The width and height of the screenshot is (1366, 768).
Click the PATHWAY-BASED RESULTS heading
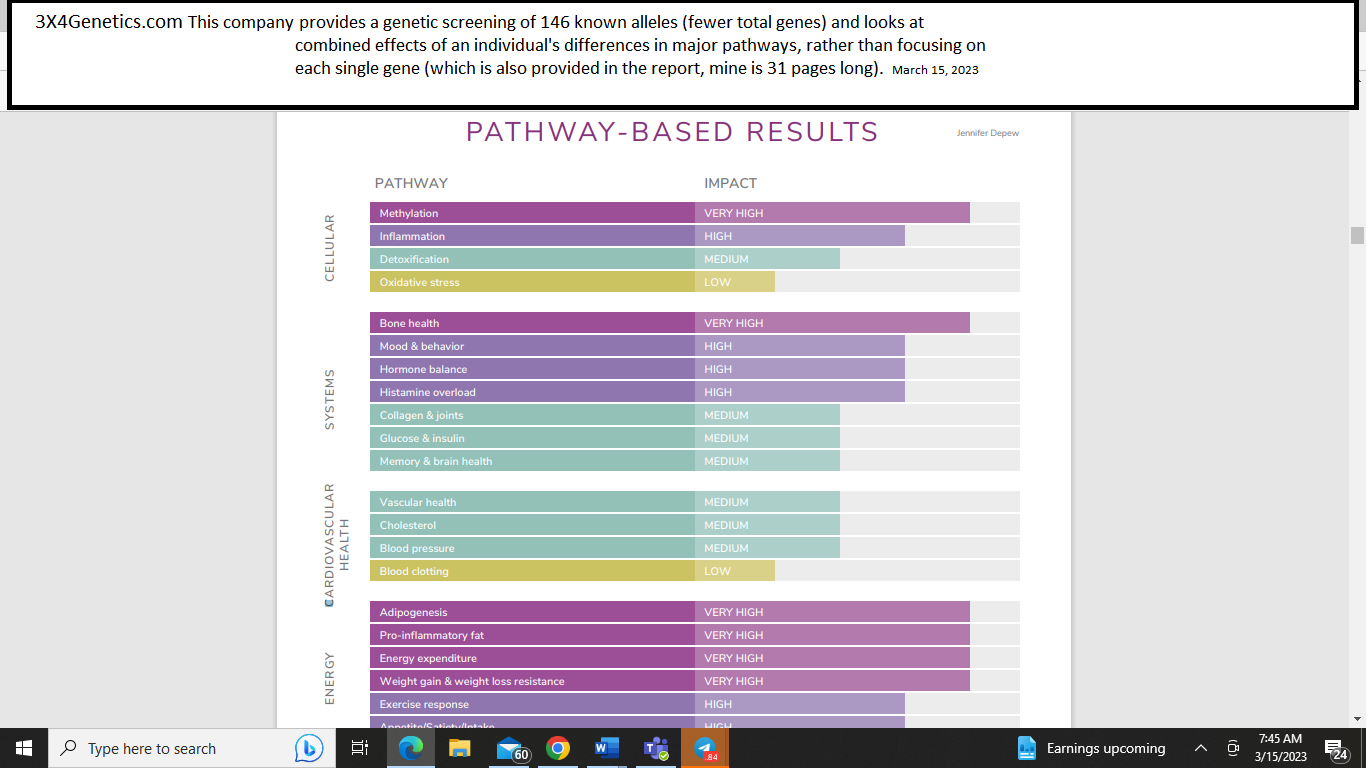[672, 132]
